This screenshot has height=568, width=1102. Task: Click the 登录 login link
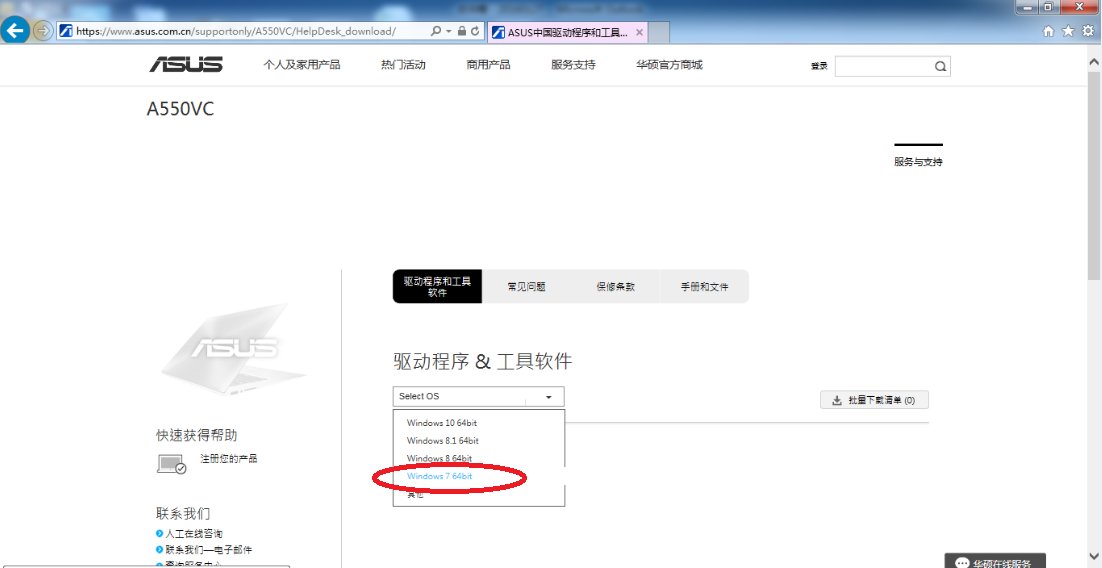coord(819,66)
